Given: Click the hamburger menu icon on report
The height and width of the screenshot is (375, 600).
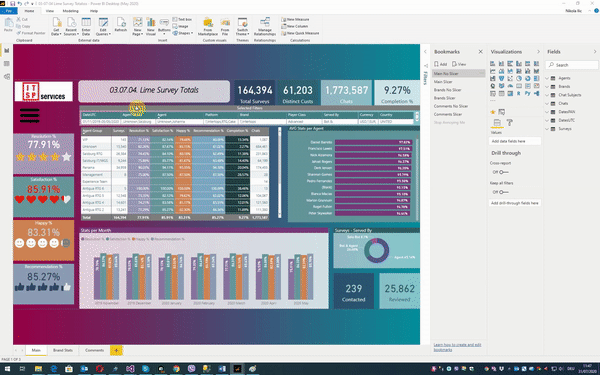Looking at the screenshot, I should [29, 116].
